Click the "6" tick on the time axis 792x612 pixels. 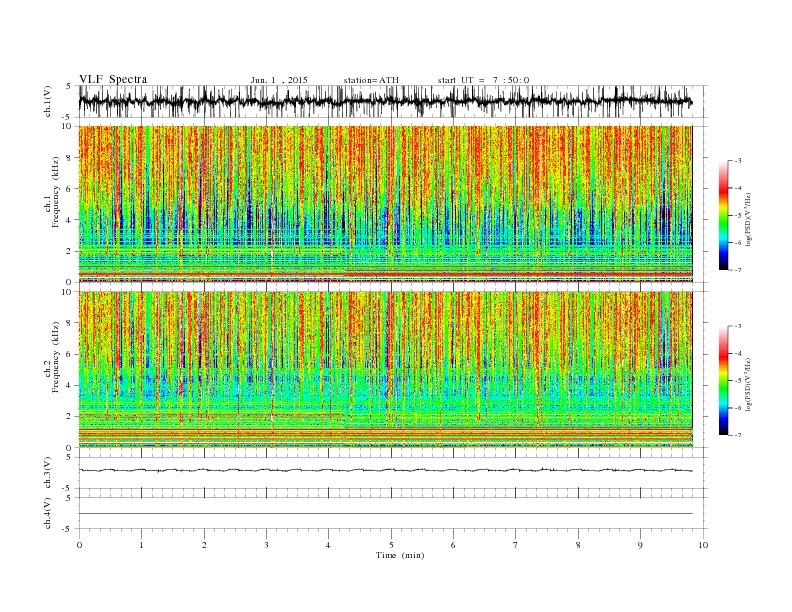click(454, 545)
